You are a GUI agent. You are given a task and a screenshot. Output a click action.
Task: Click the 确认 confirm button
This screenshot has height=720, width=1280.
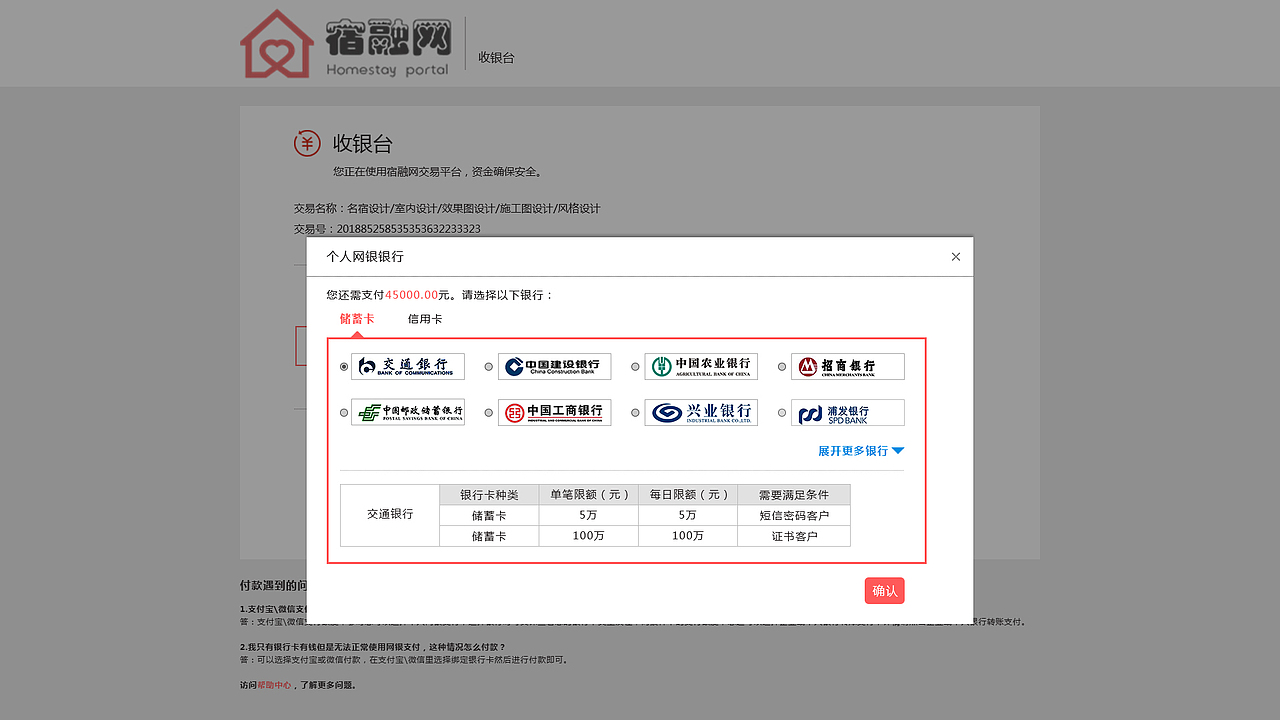(x=884, y=590)
